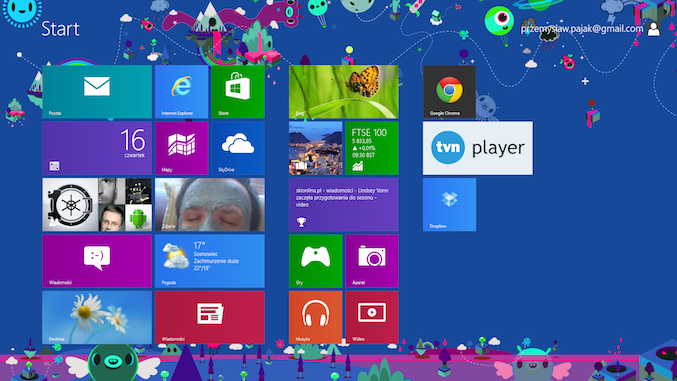Open the FTSE 100 finance tile

pyautogui.click(x=372, y=148)
